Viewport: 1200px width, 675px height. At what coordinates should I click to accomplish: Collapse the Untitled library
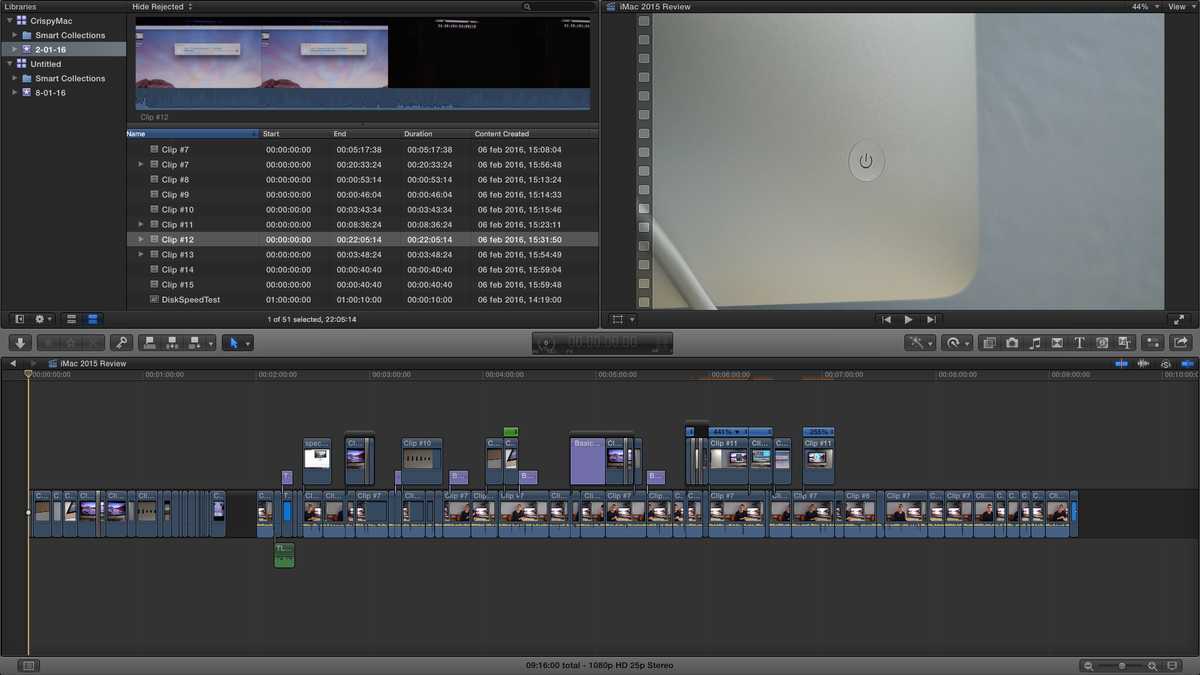(9, 64)
